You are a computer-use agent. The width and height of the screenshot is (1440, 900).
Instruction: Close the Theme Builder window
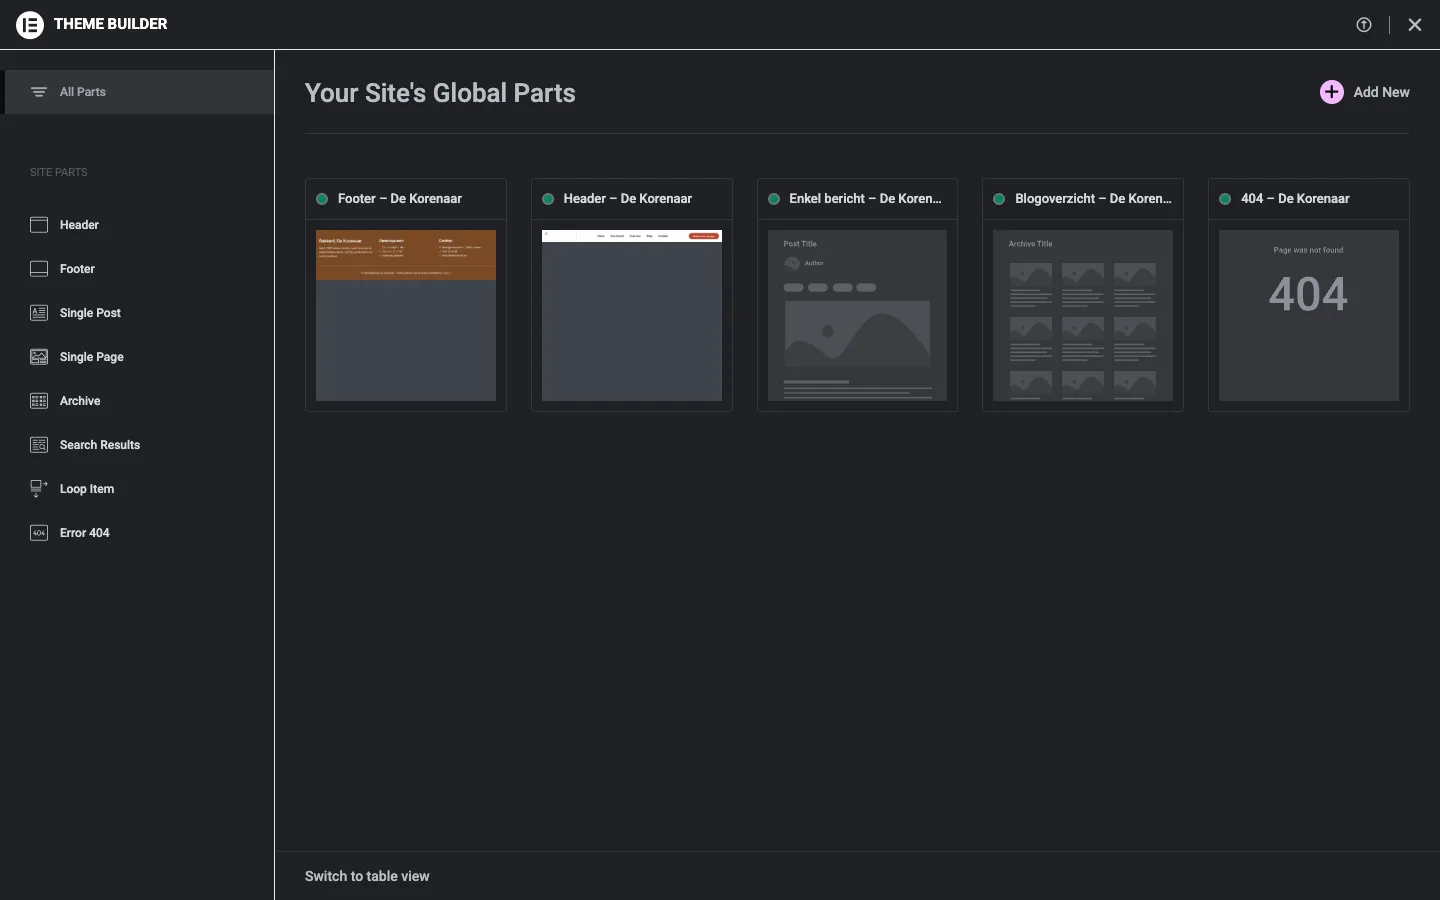1415,25
